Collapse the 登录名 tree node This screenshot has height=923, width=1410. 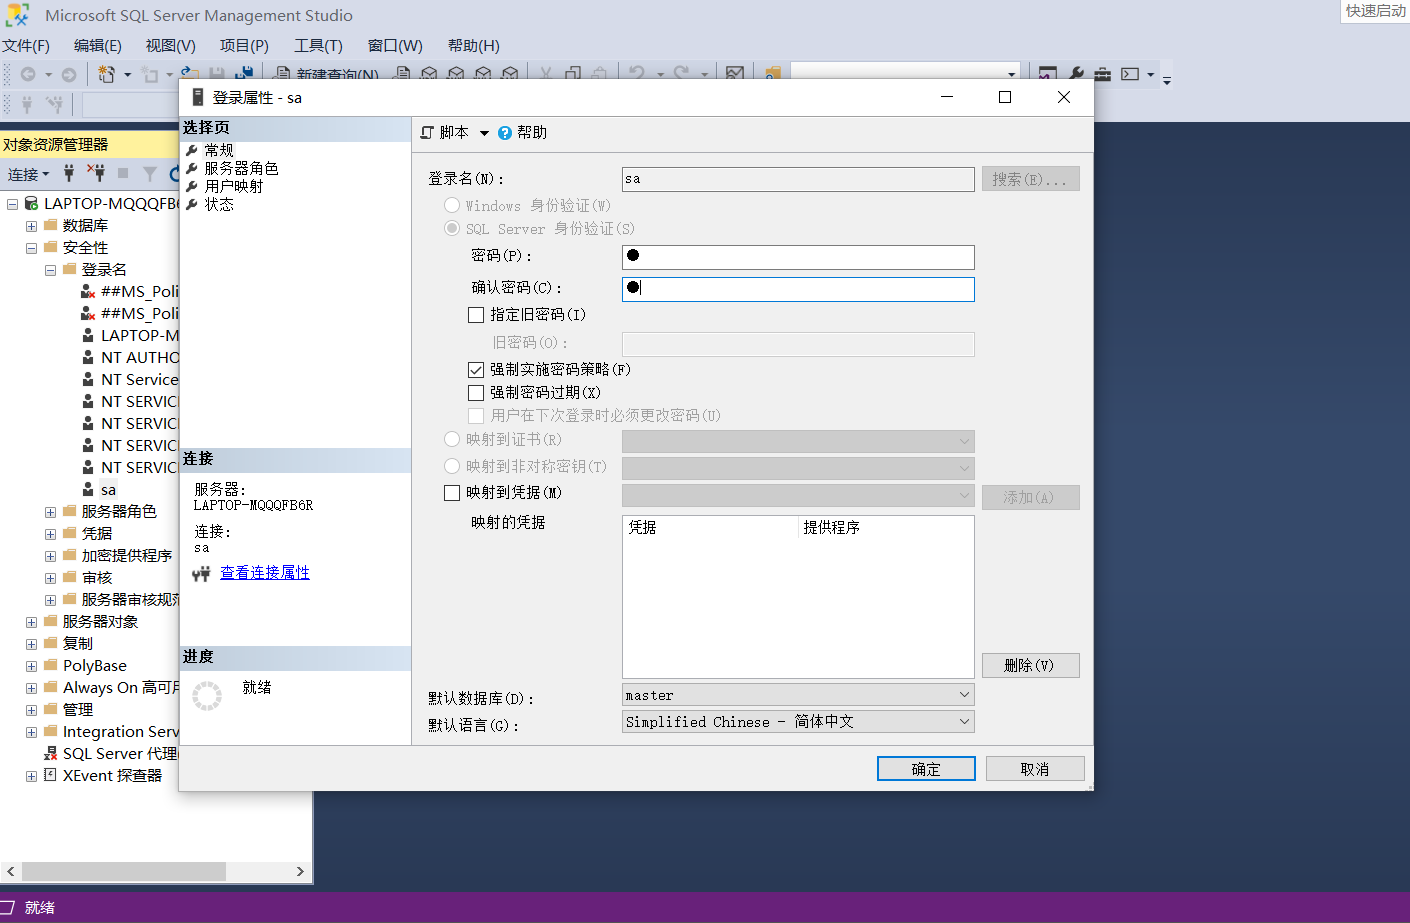pos(50,270)
